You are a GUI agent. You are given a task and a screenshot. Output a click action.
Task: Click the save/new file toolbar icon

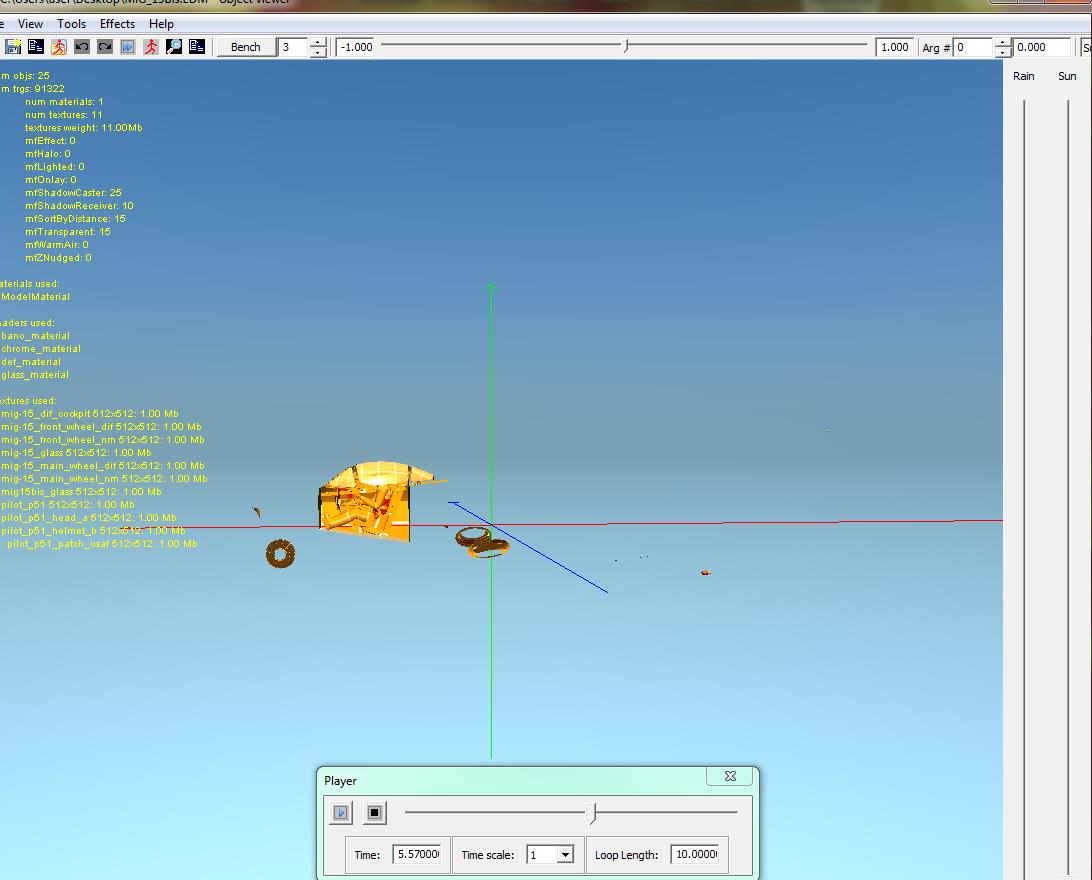13,47
